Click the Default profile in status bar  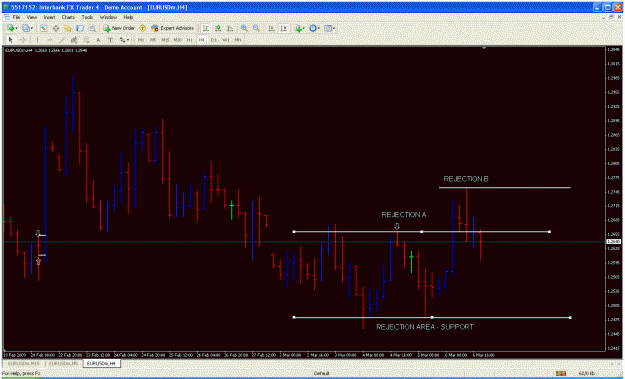tap(321, 373)
